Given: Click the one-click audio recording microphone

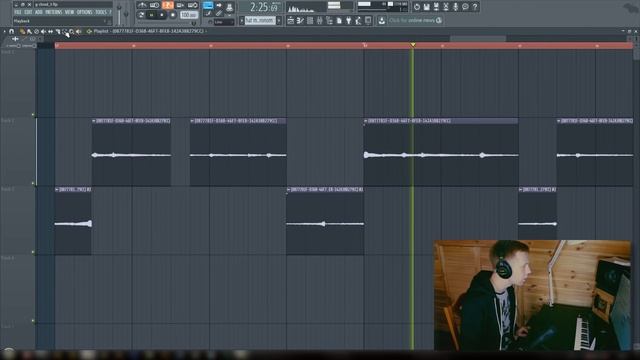Looking at the screenshot, I should (455, 7).
